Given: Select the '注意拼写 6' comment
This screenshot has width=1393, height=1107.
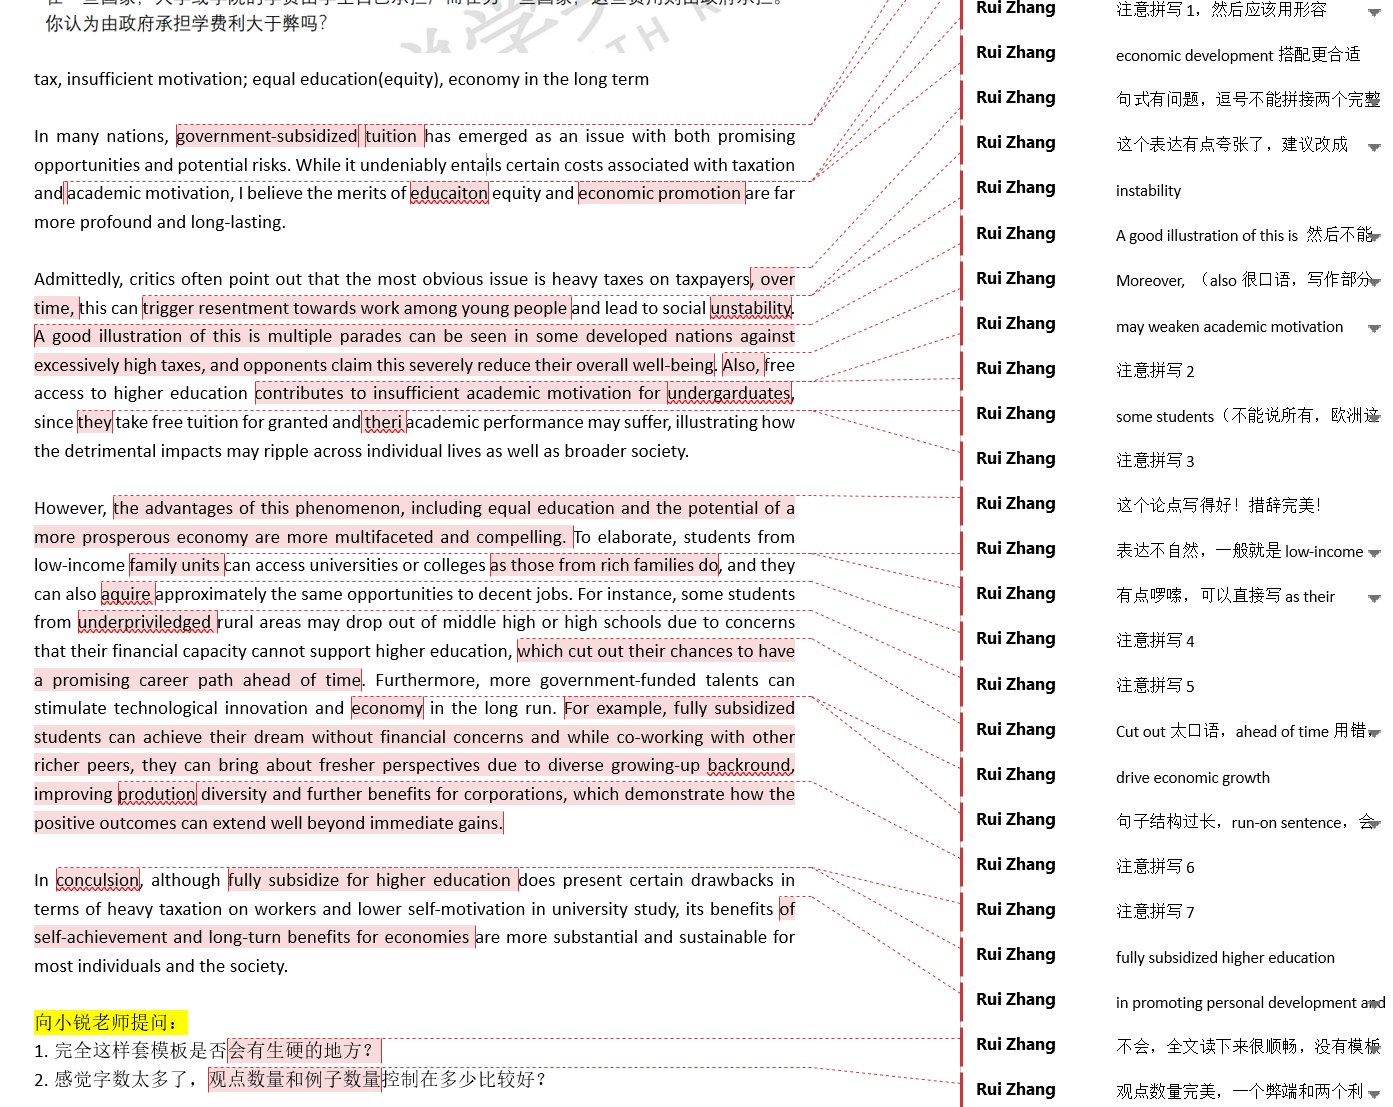Looking at the screenshot, I should click(1155, 867).
